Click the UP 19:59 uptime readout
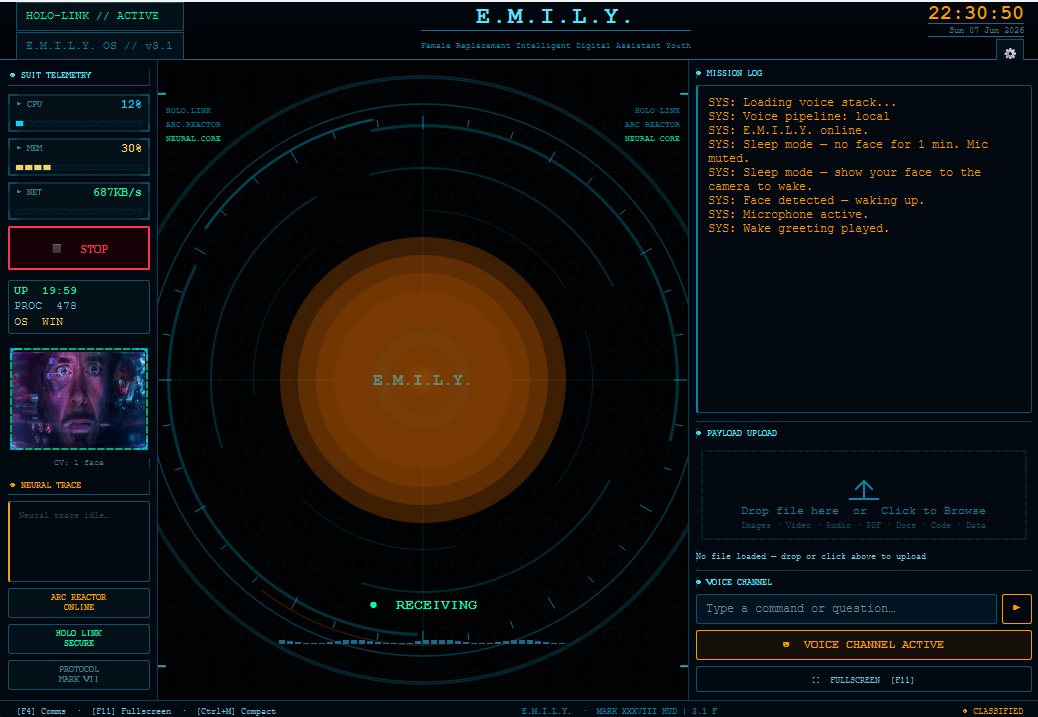 pyautogui.click(x=45, y=291)
